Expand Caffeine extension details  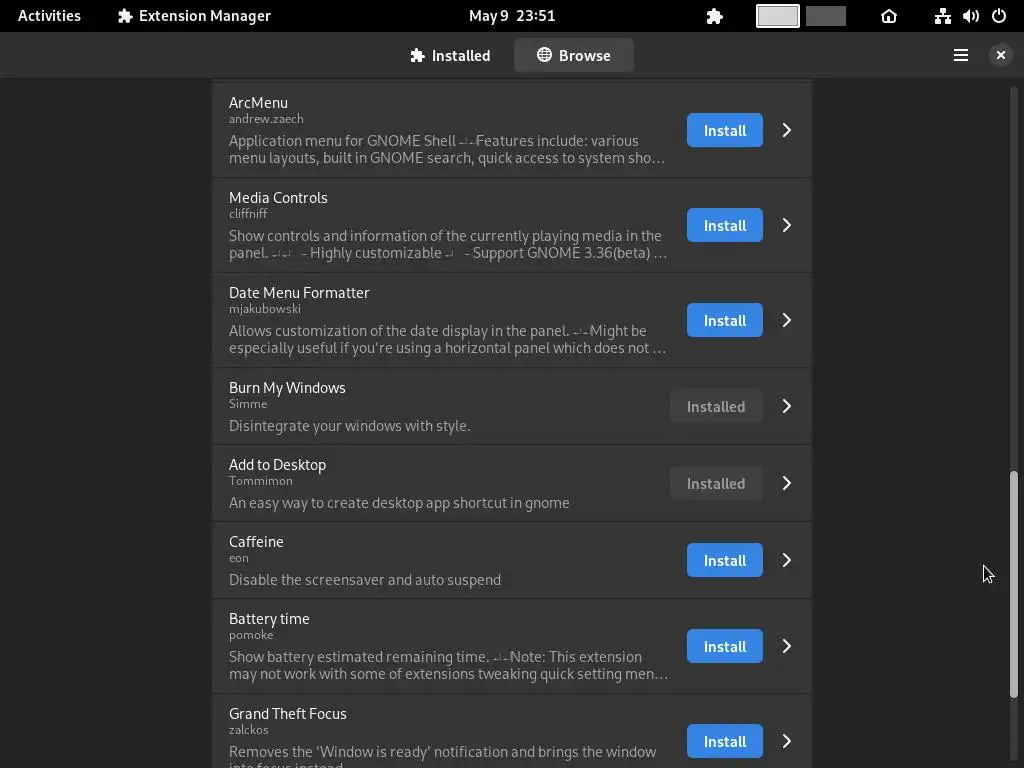787,560
